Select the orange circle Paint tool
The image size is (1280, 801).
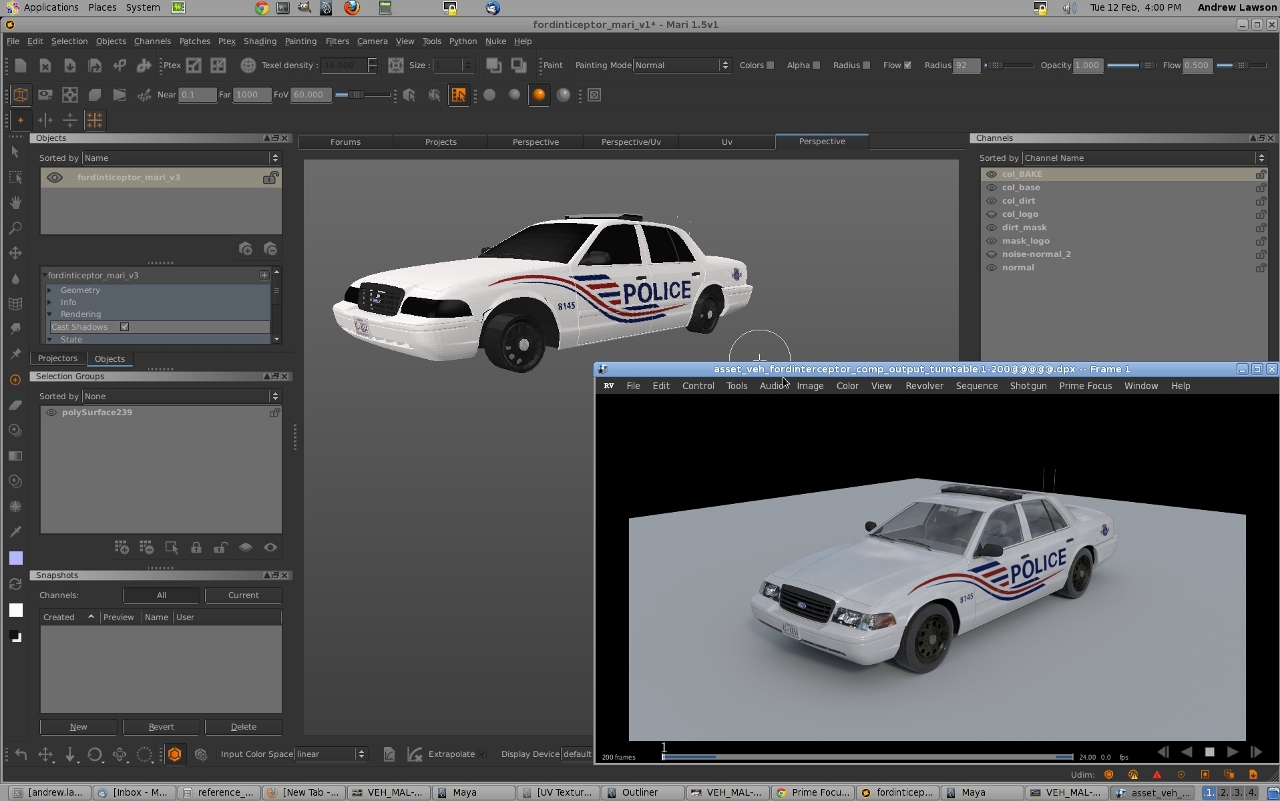pos(15,380)
